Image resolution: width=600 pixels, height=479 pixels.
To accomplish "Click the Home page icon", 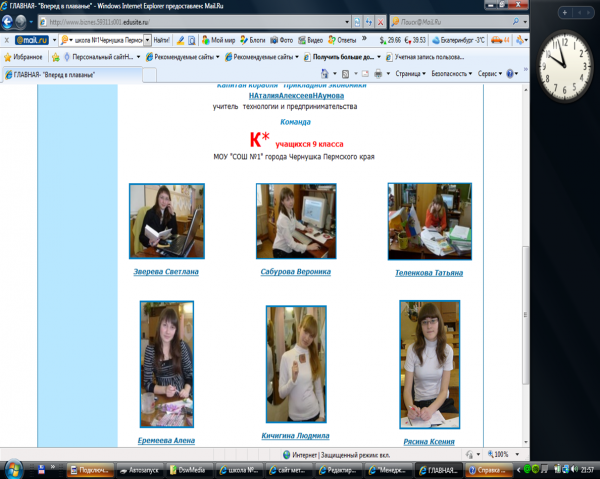I will point(324,73).
